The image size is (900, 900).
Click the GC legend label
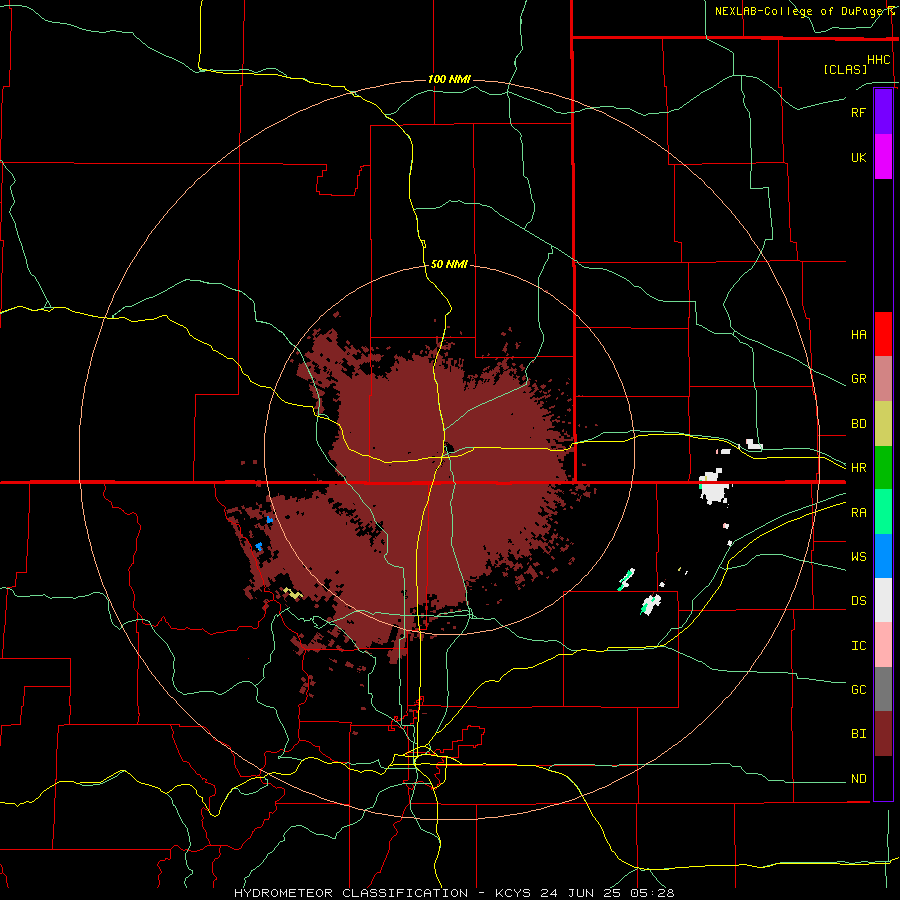click(858, 690)
